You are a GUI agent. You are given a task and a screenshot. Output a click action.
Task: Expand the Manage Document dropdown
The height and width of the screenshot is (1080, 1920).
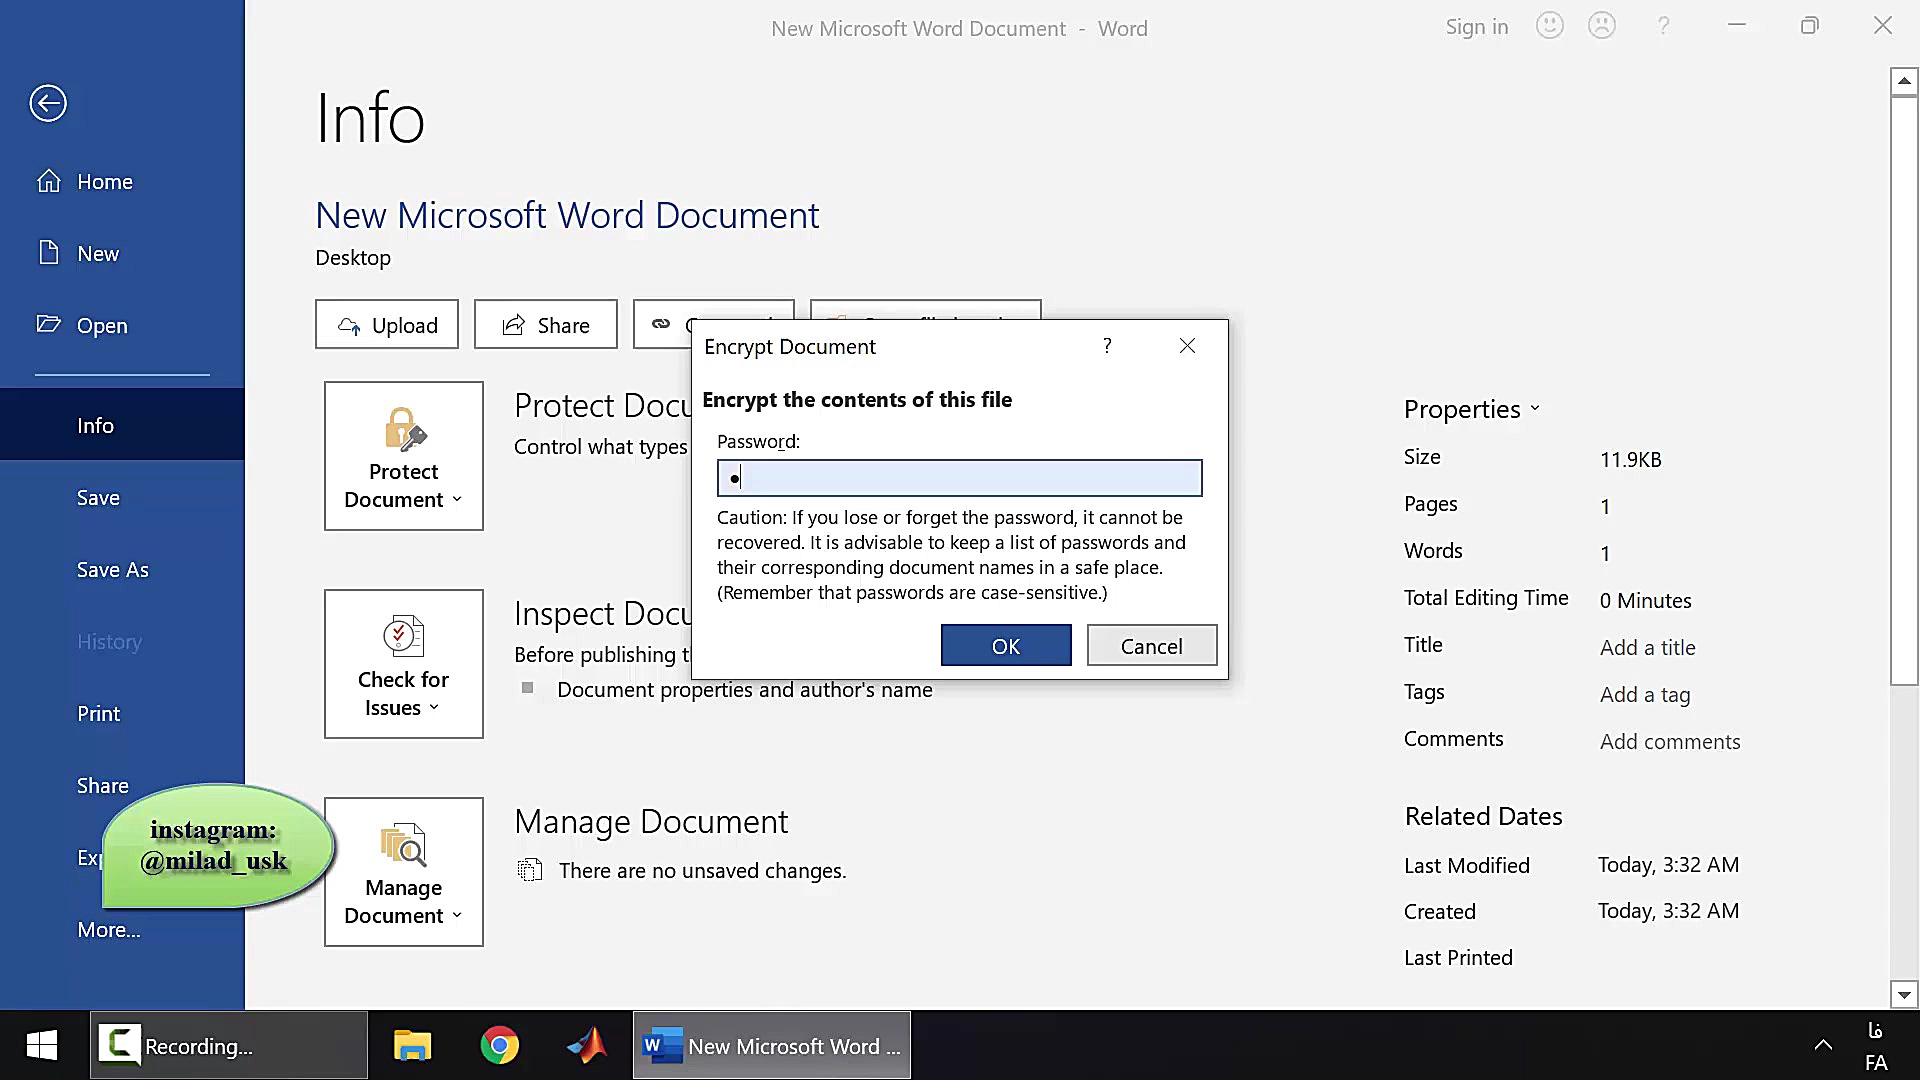[x=403, y=872]
